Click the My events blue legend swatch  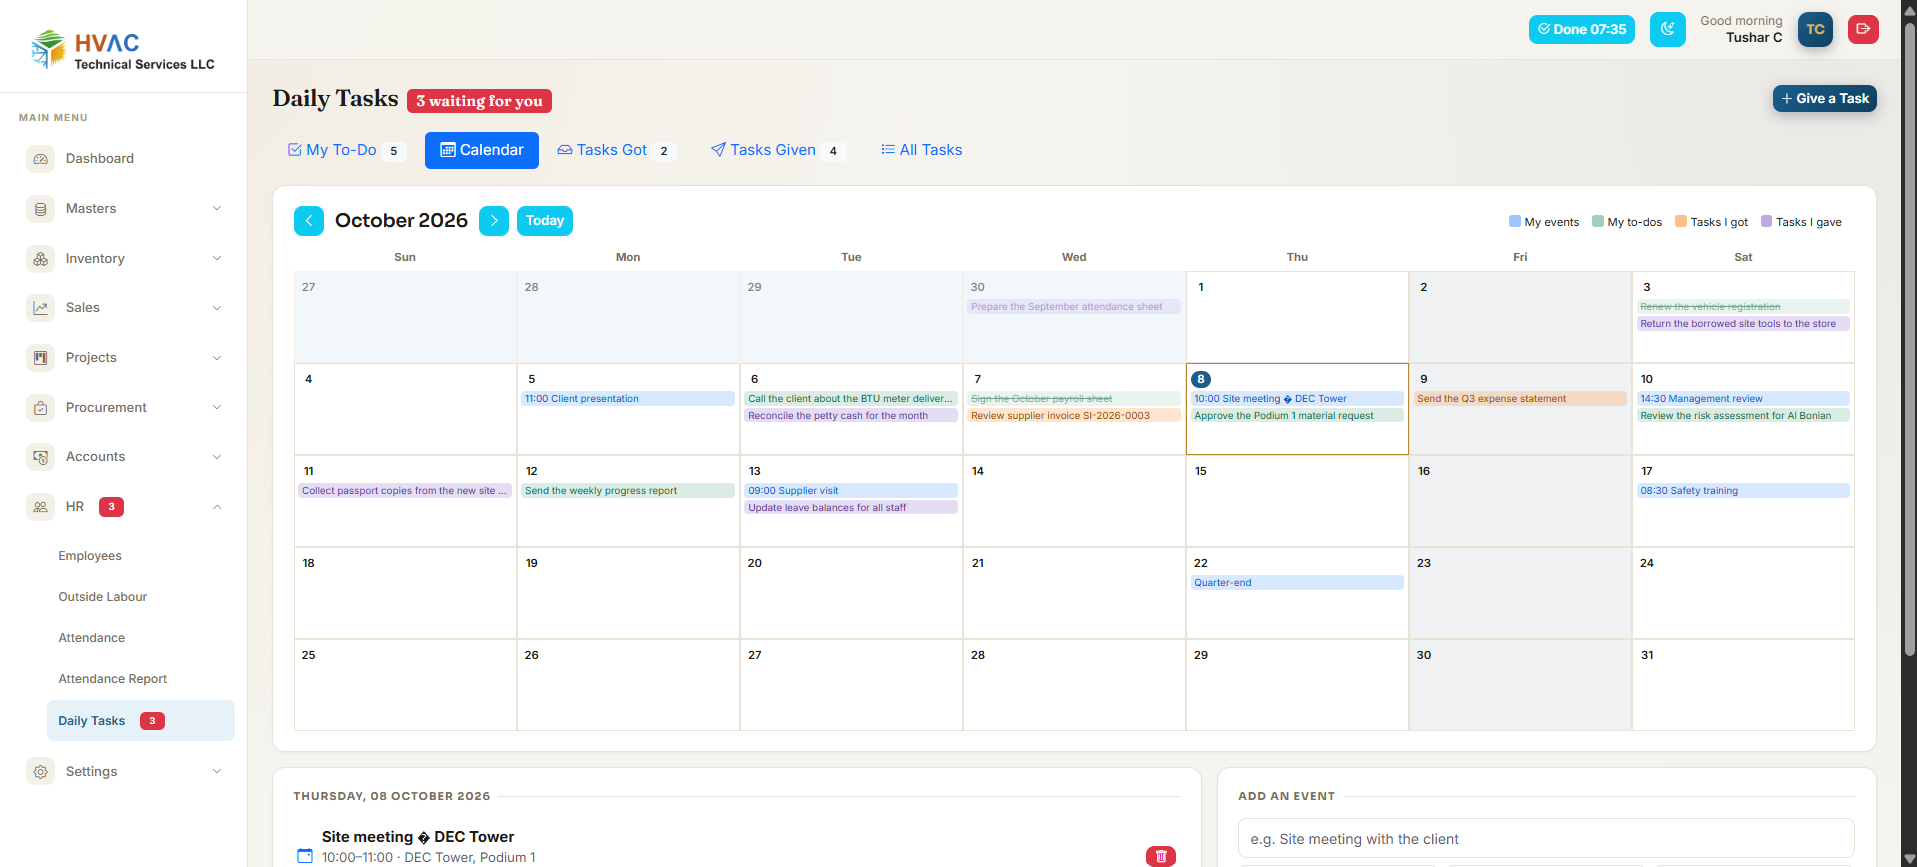click(x=1515, y=222)
